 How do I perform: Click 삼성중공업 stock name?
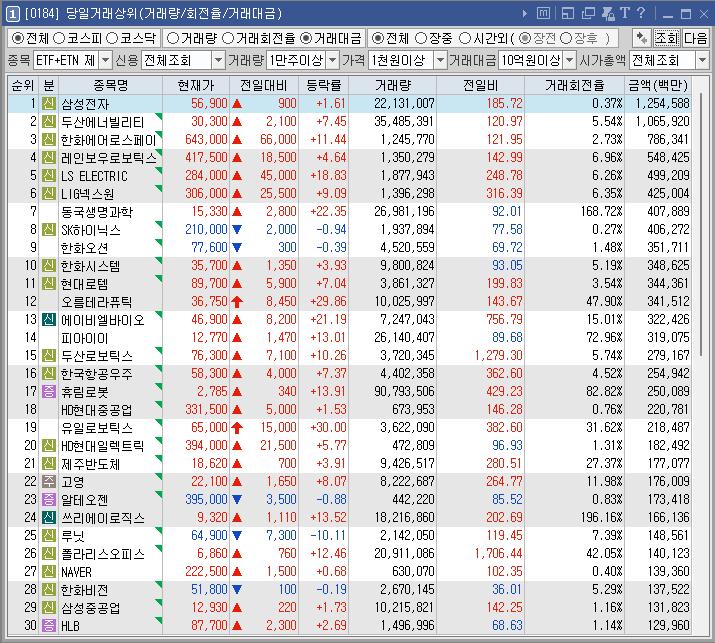pyautogui.click(x=91, y=607)
